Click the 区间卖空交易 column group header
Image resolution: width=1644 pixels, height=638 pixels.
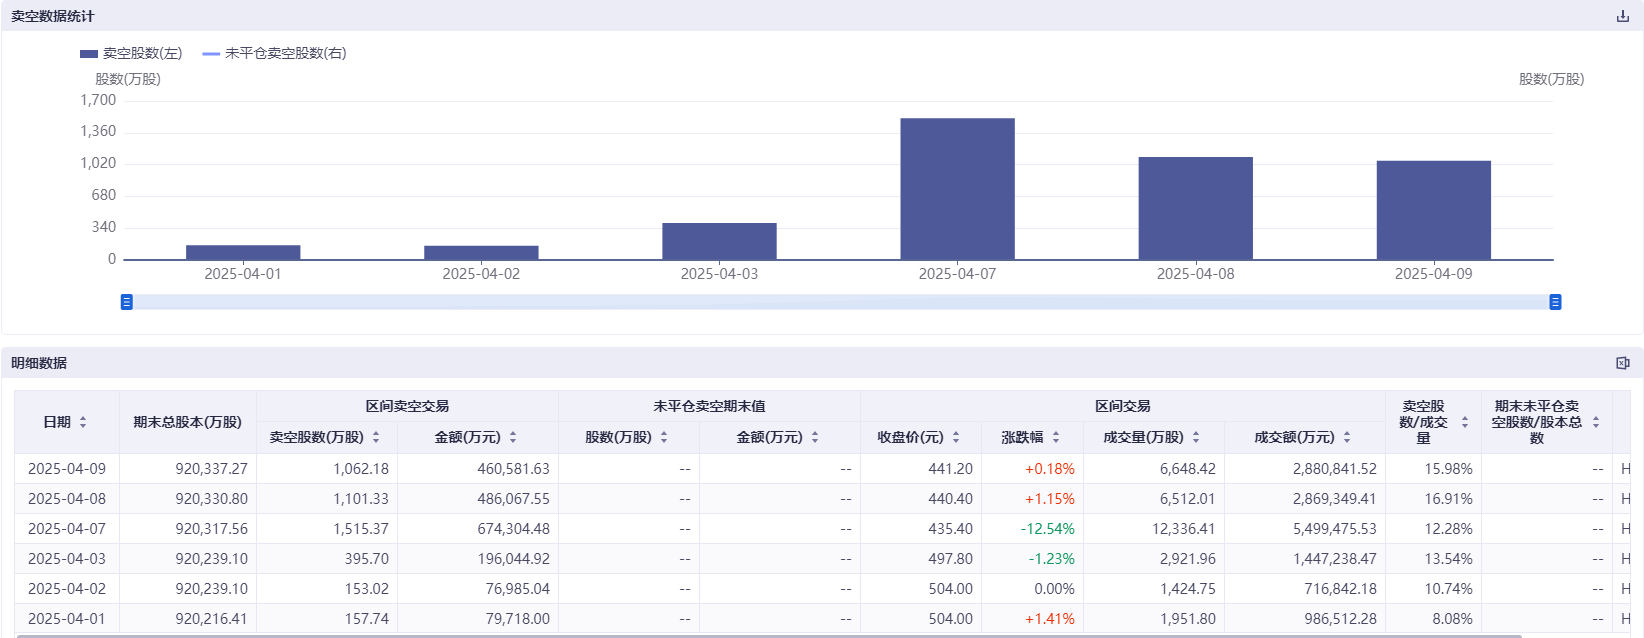click(x=407, y=406)
